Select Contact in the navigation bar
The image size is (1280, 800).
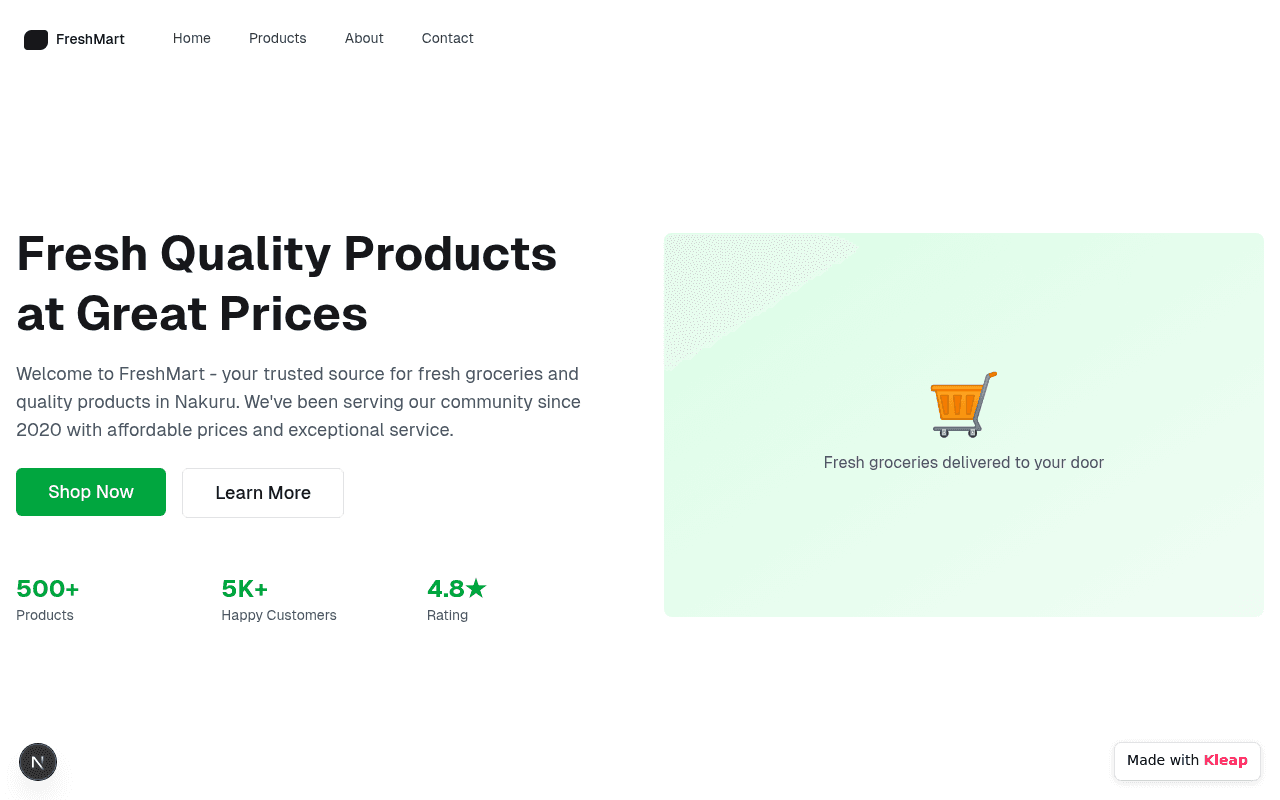tap(448, 38)
